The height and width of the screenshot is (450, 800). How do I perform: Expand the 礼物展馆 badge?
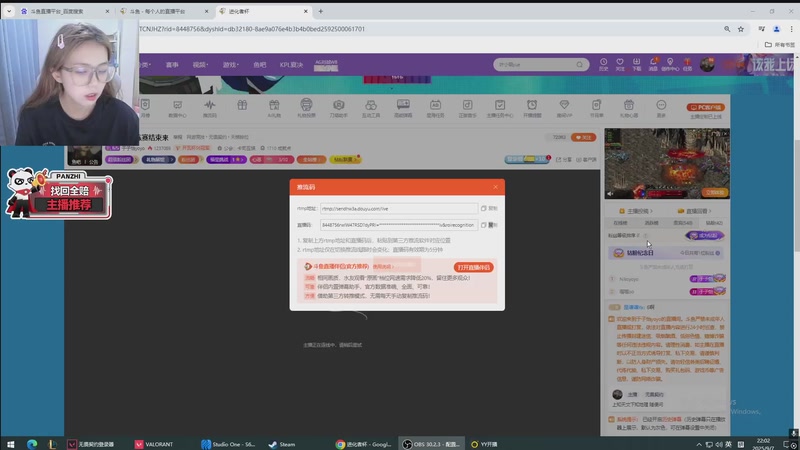coord(159,160)
